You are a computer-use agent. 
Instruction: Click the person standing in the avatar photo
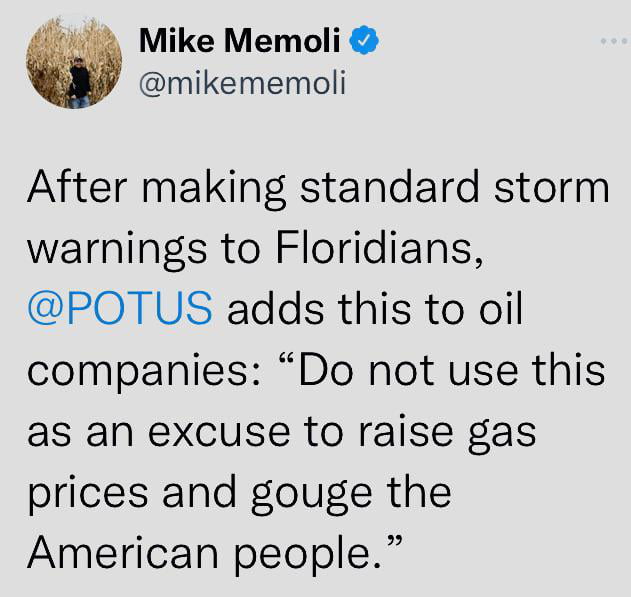point(79,83)
